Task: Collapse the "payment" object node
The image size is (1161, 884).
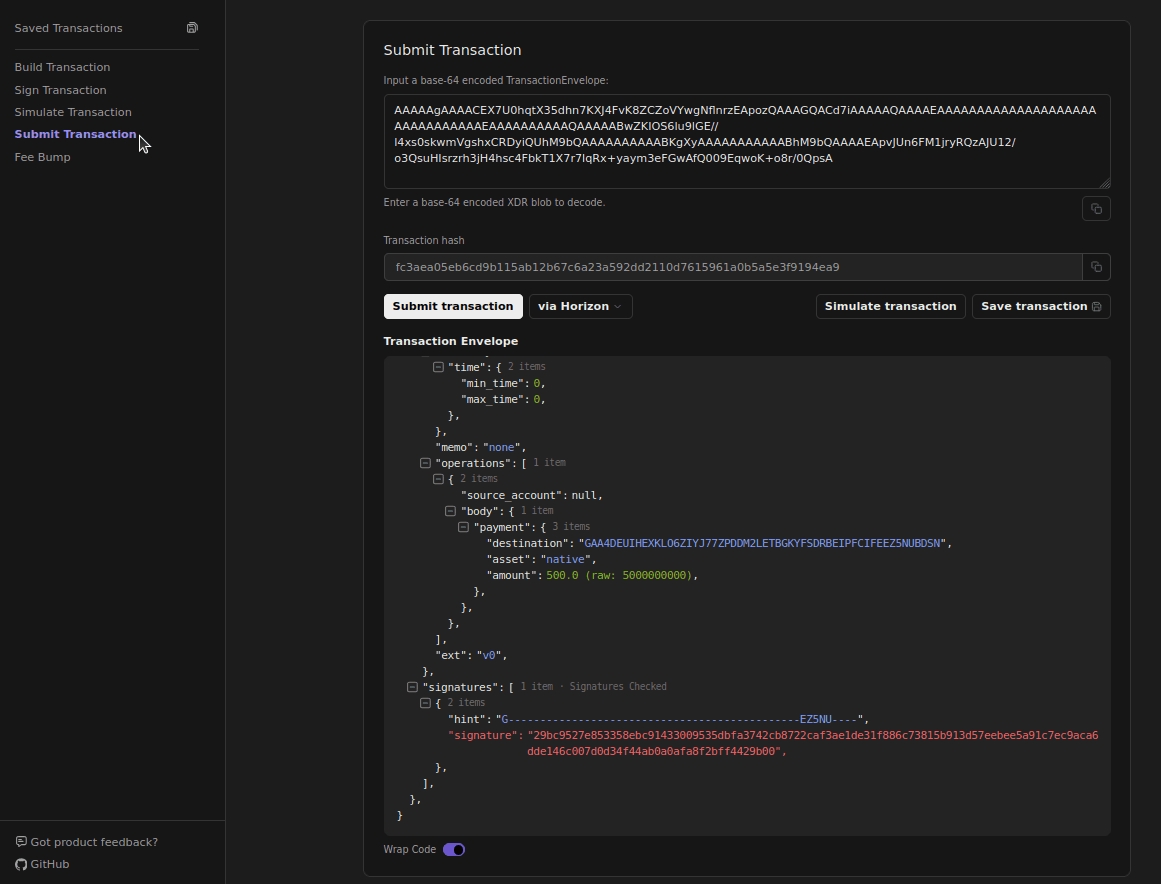Action: (463, 527)
